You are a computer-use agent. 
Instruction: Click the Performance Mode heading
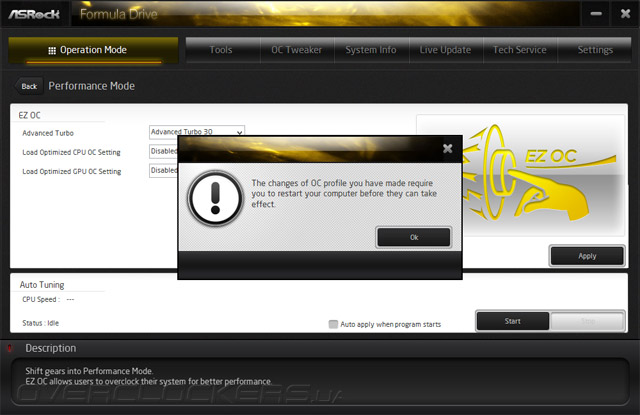[x=91, y=86]
